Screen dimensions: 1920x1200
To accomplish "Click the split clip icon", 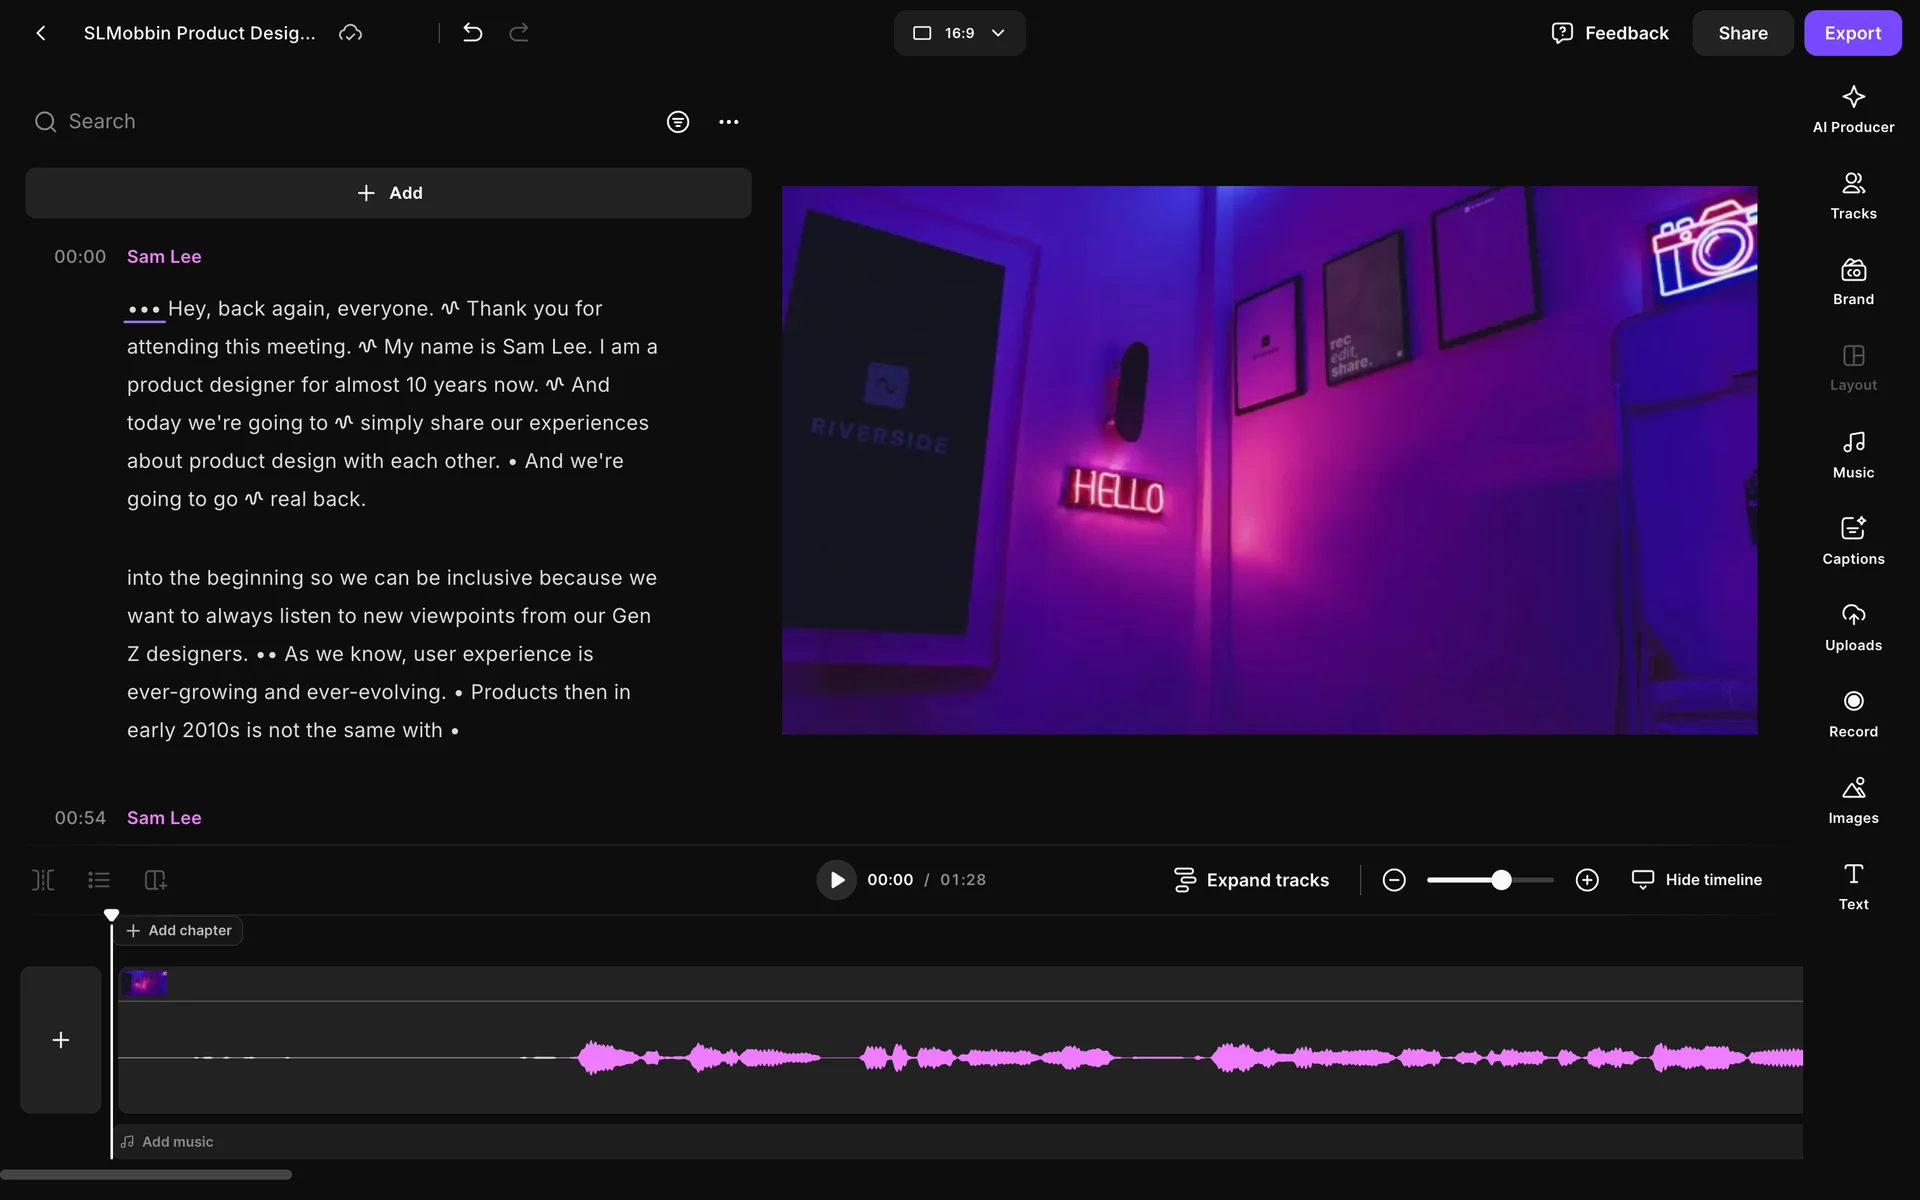I will point(43,880).
